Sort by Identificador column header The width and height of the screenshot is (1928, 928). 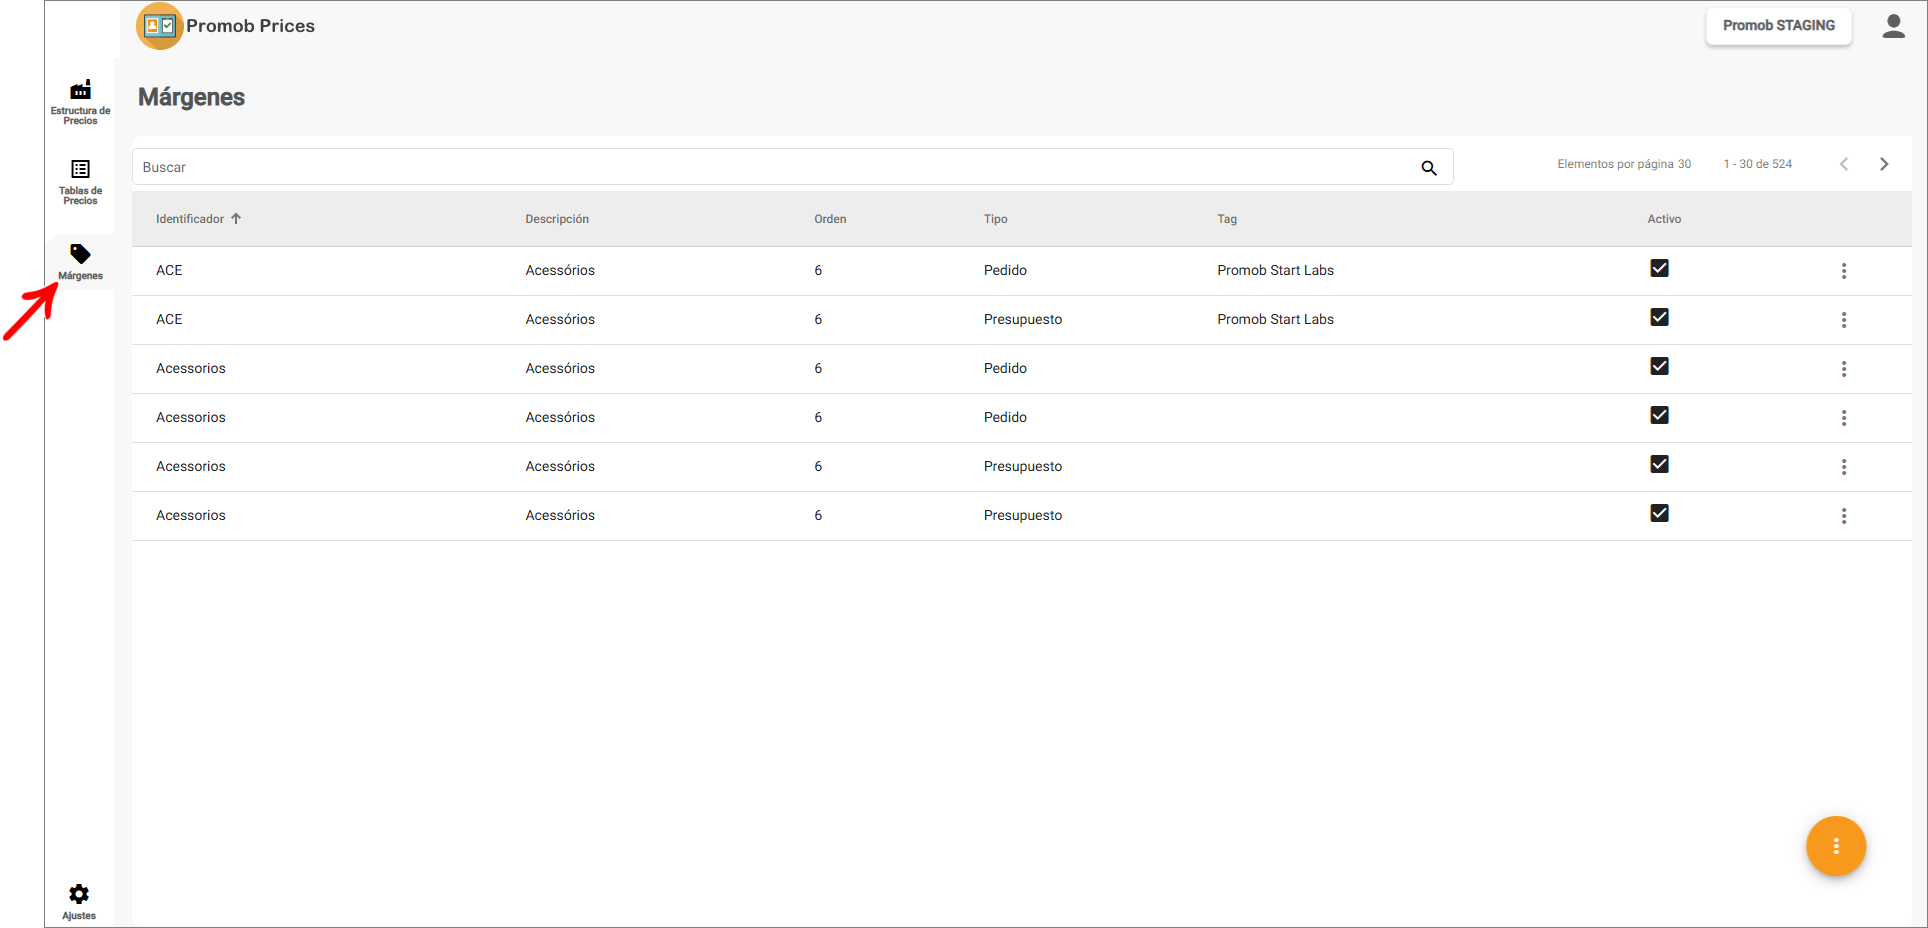click(x=190, y=219)
